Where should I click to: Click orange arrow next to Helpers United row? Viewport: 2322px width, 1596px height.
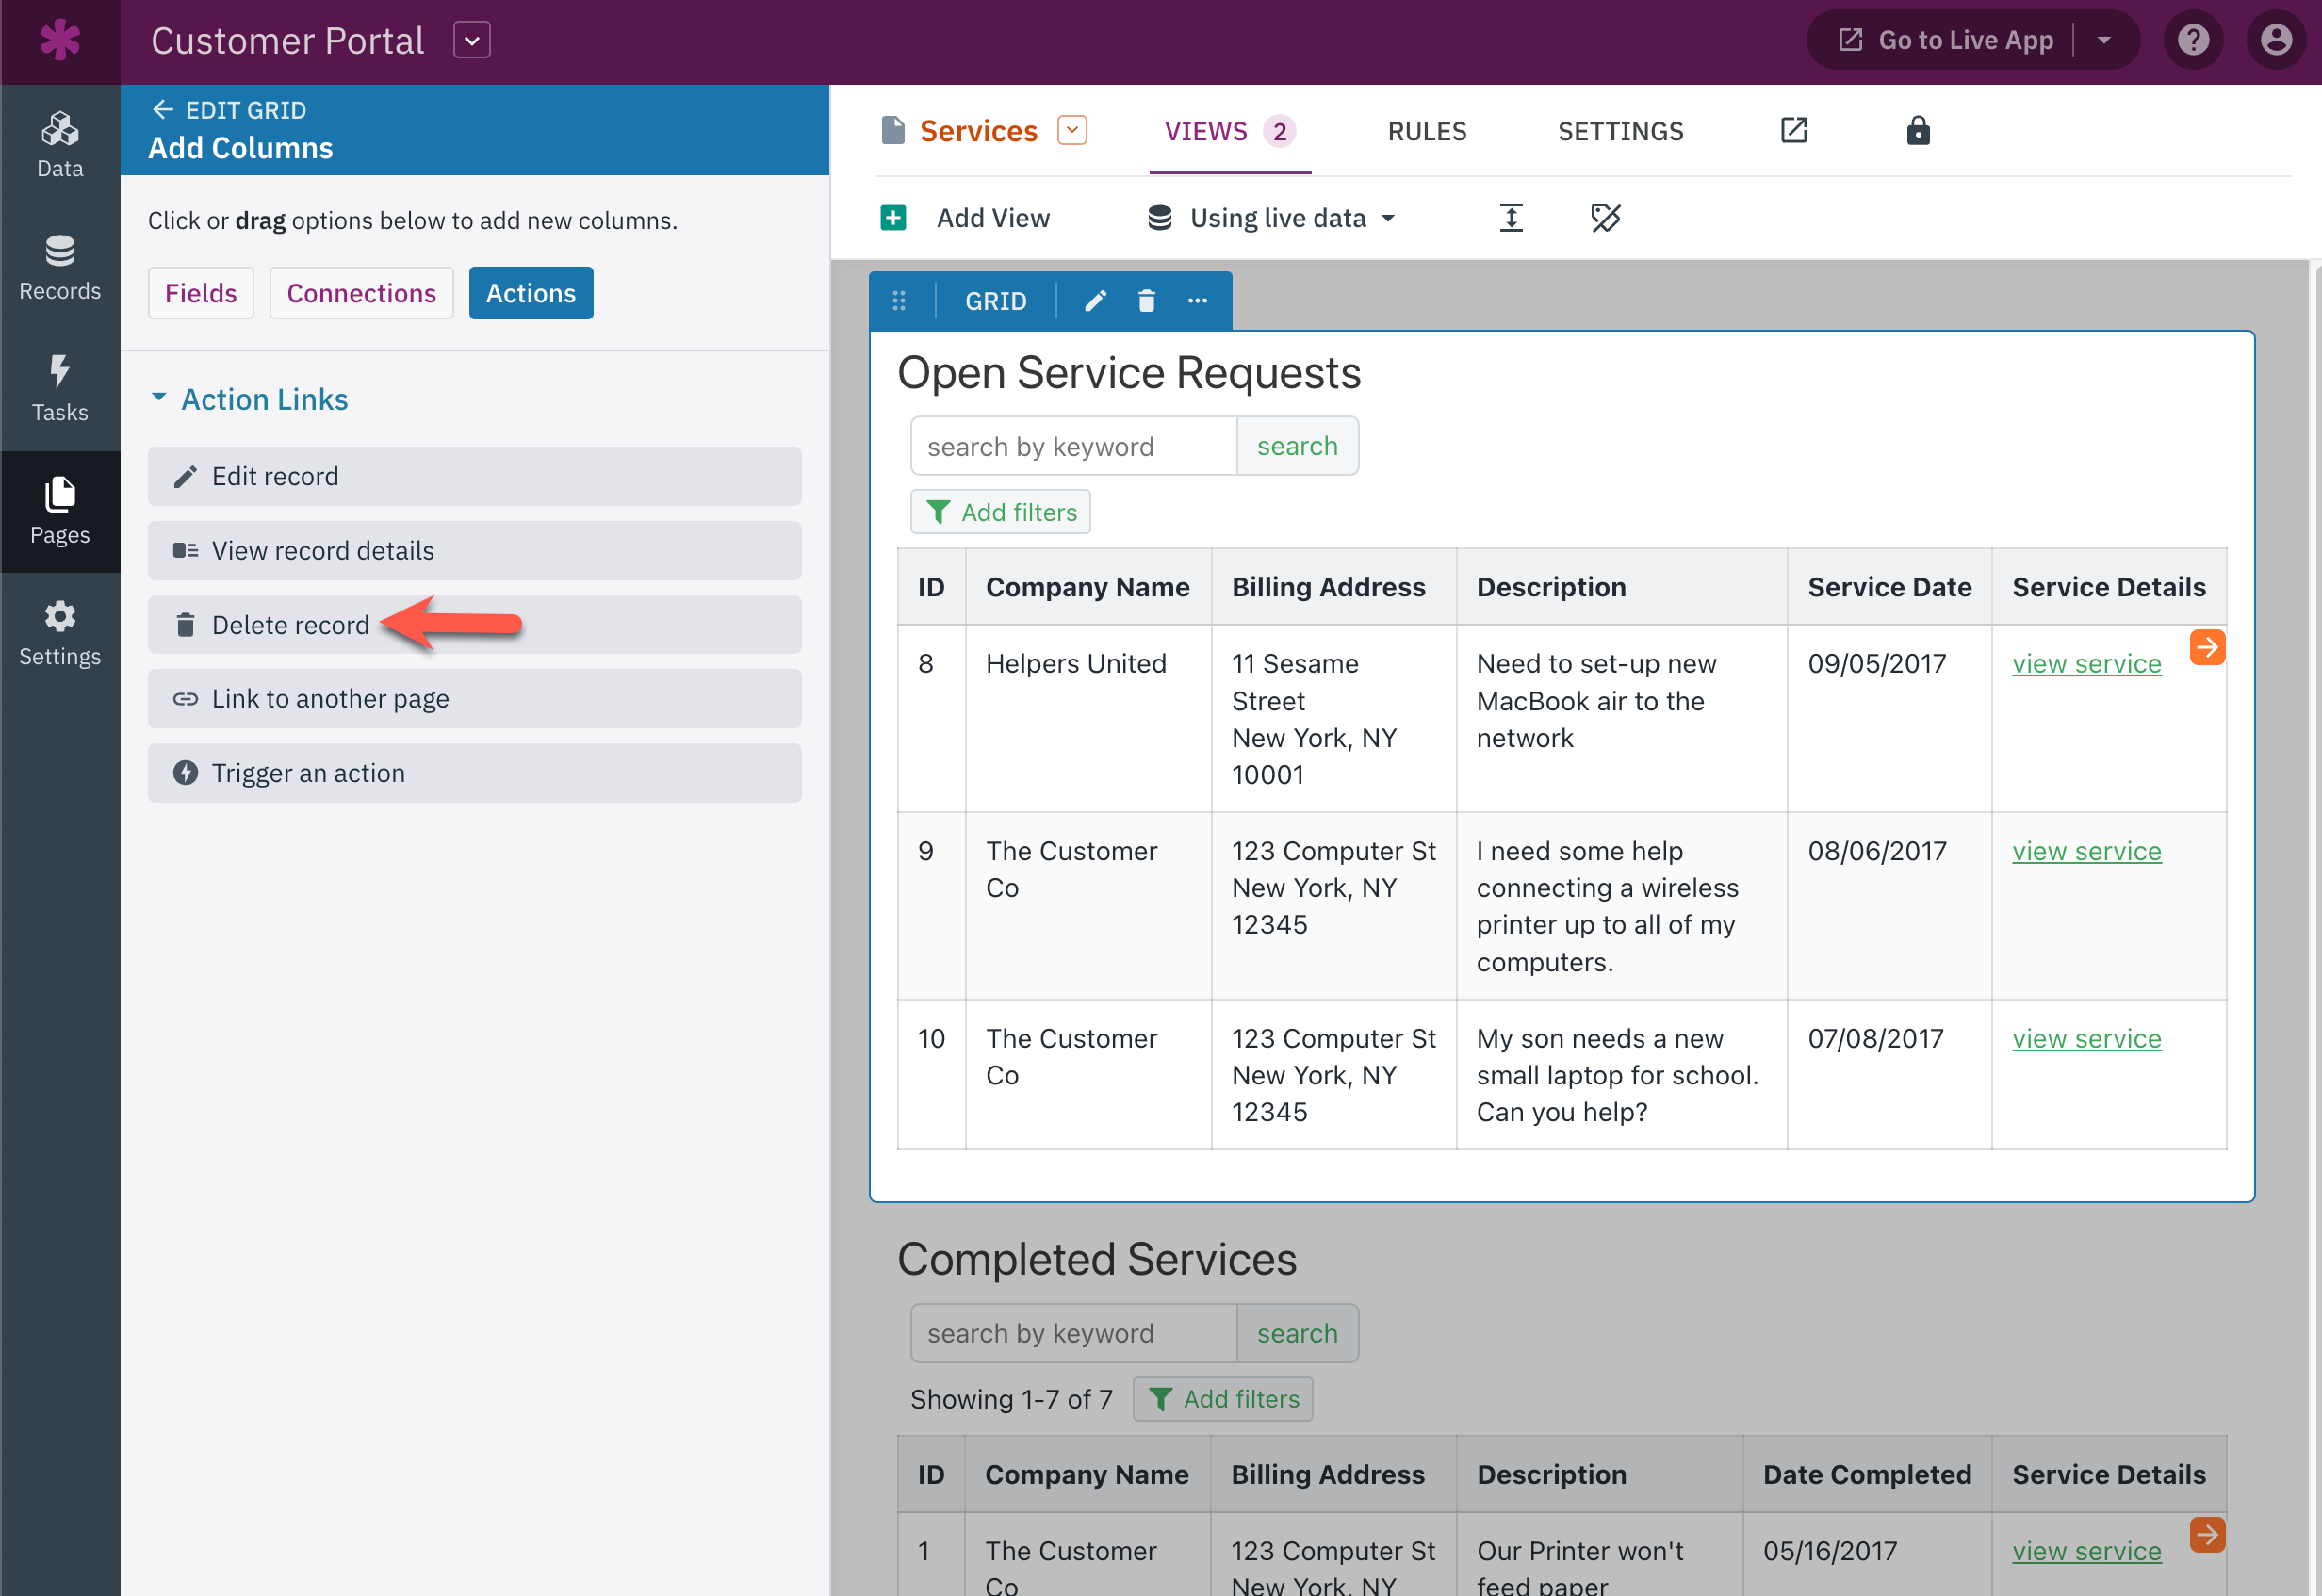click(2207, 647)
